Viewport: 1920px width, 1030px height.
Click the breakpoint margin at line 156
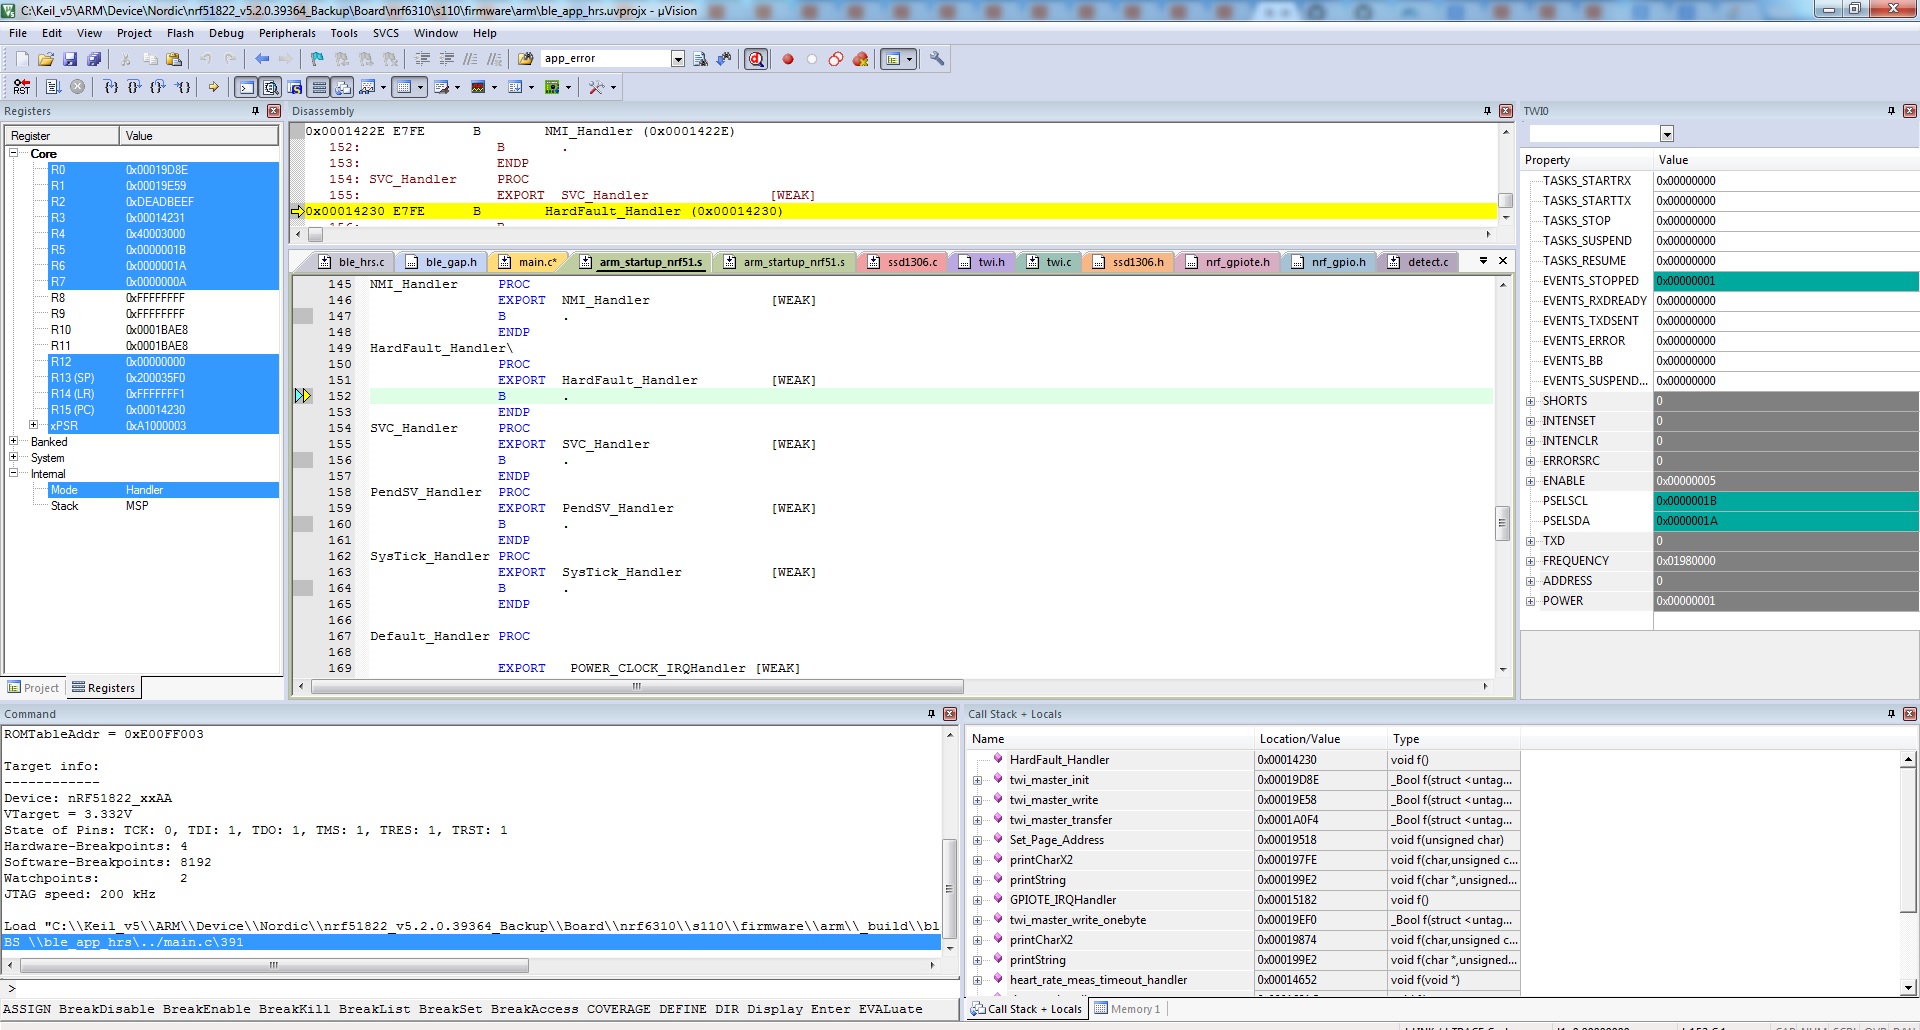[x=303, y=460]
